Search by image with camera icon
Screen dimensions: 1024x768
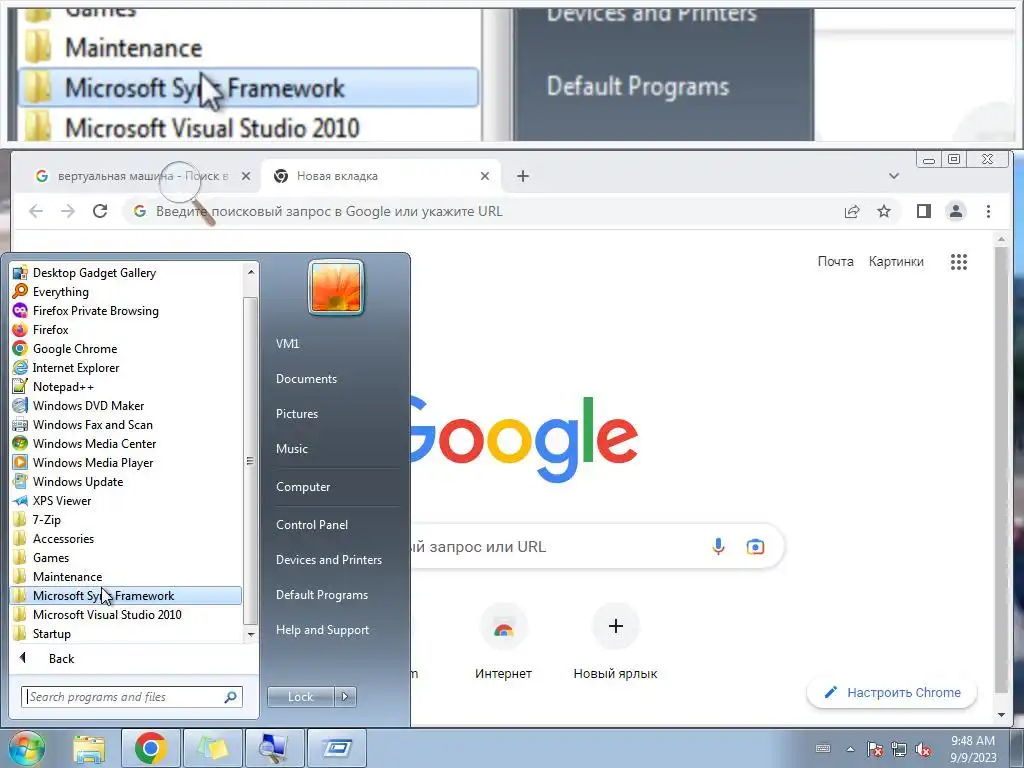pyautogui.click(x=755, y=547)
